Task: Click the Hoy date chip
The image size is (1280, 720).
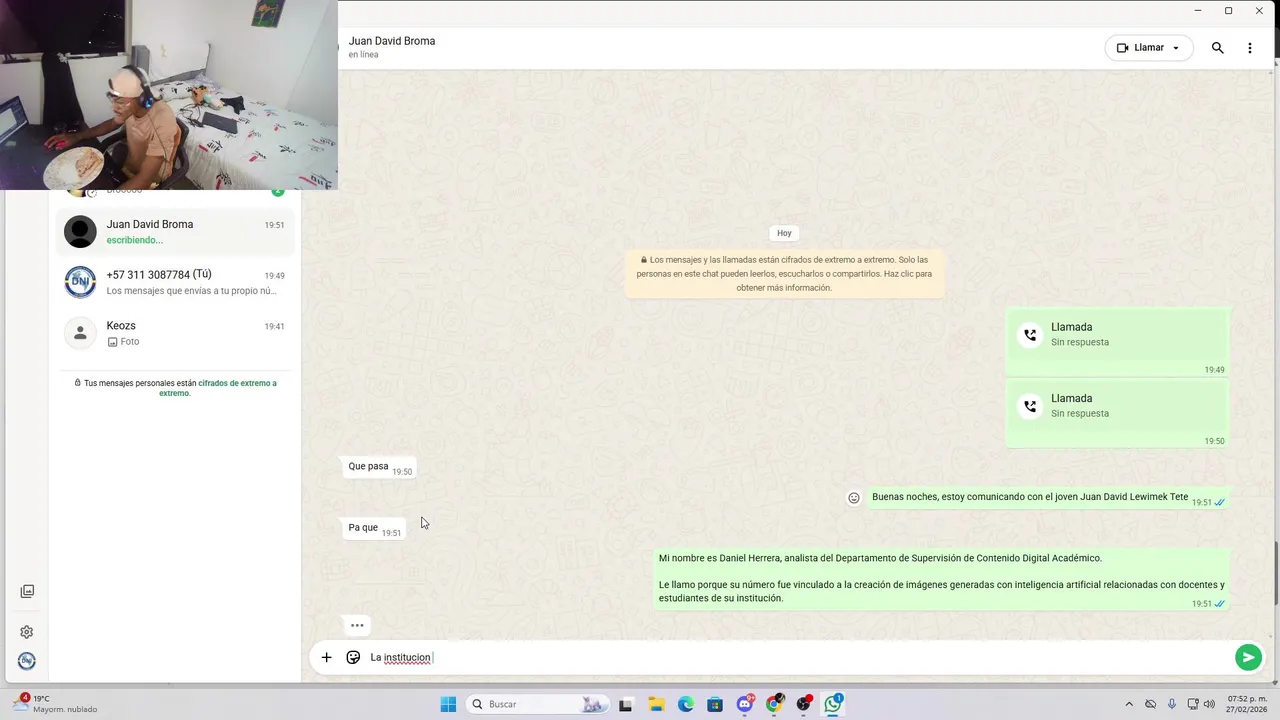Action: [784, 233]
